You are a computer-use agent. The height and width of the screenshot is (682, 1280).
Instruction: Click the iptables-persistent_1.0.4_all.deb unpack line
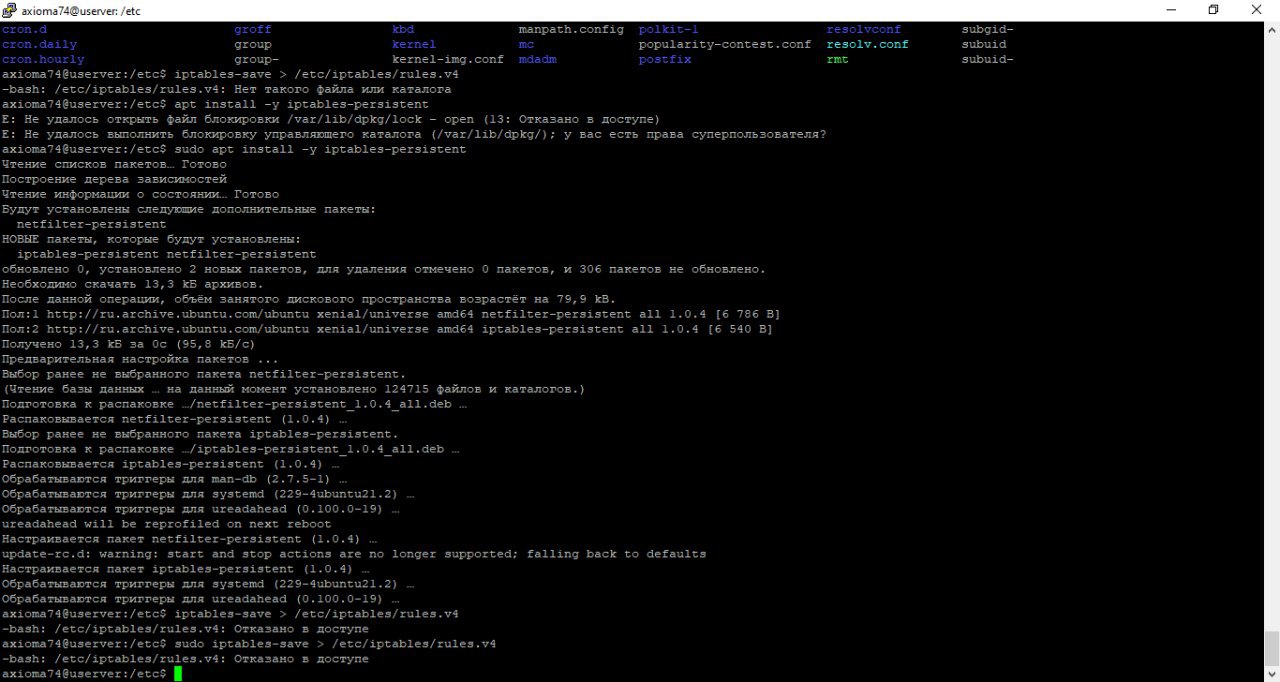[230, 449]
